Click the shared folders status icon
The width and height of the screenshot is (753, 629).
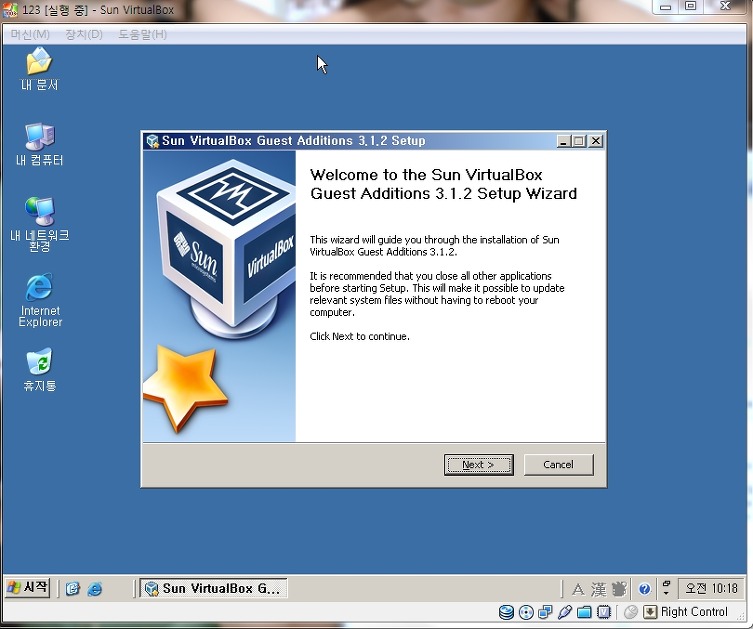point(584,612)
